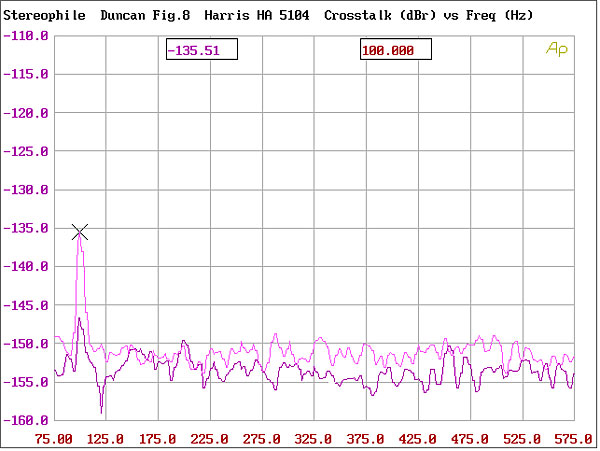The image size is (600, 451).
Task: Click the 125.0 label on frequency axis
Action: [106, 439]
